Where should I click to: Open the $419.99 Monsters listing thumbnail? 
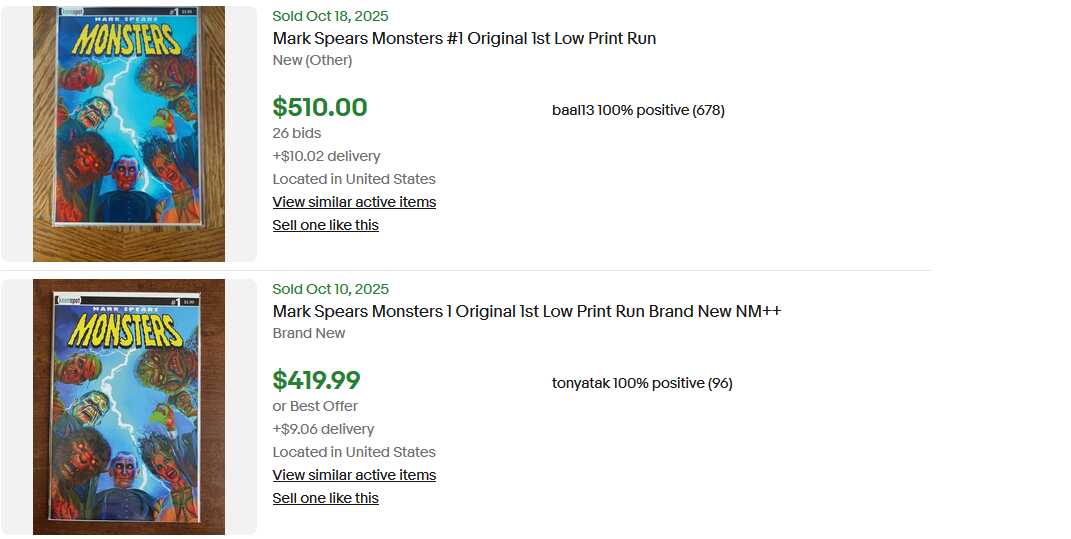coord(129,406)
